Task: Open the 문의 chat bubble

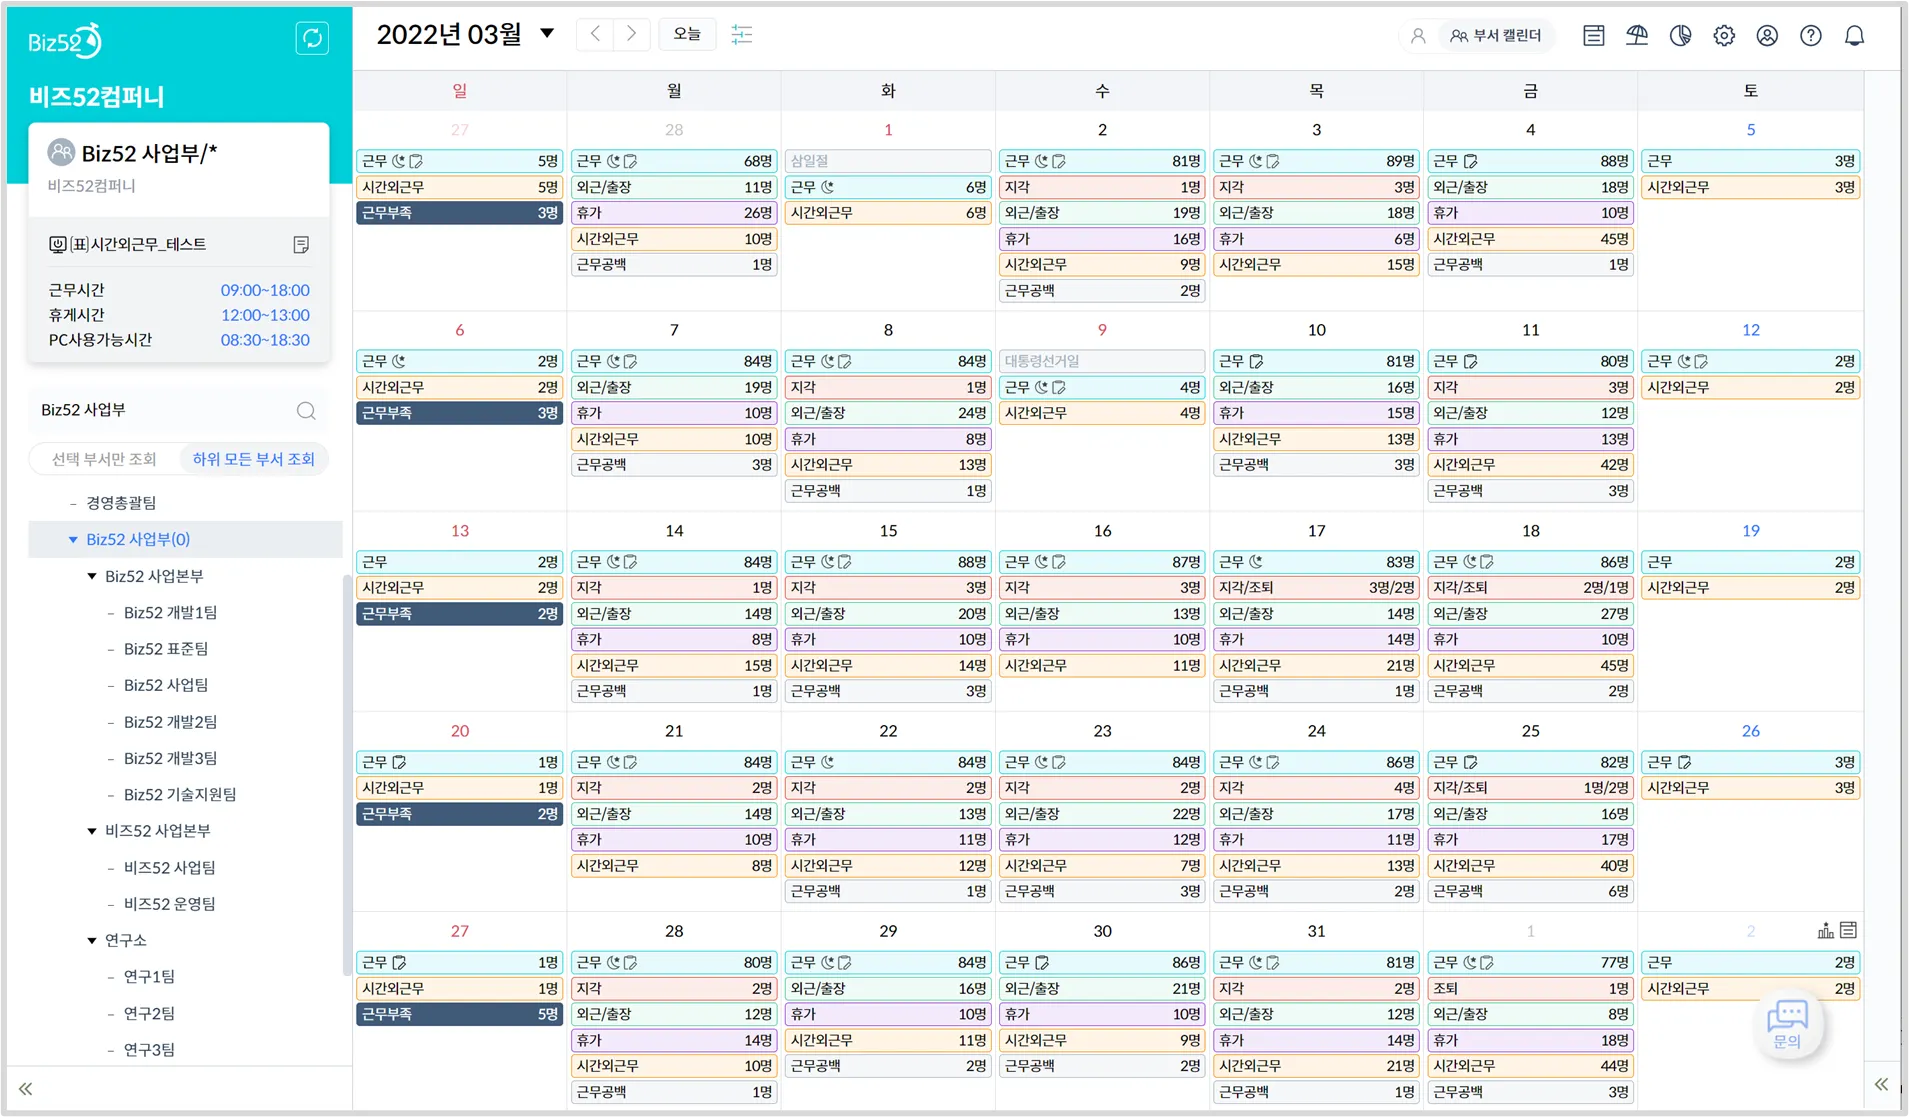Action: (x=1788, y=1024)
